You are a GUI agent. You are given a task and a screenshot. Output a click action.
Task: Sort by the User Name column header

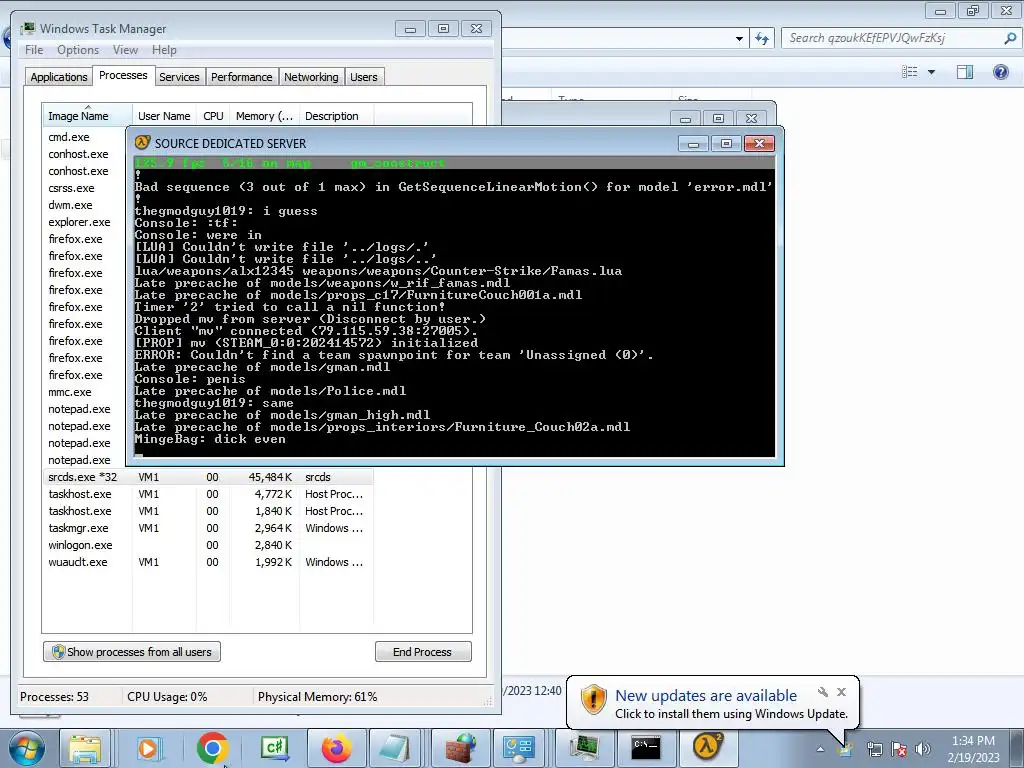(x=164, y=116)
